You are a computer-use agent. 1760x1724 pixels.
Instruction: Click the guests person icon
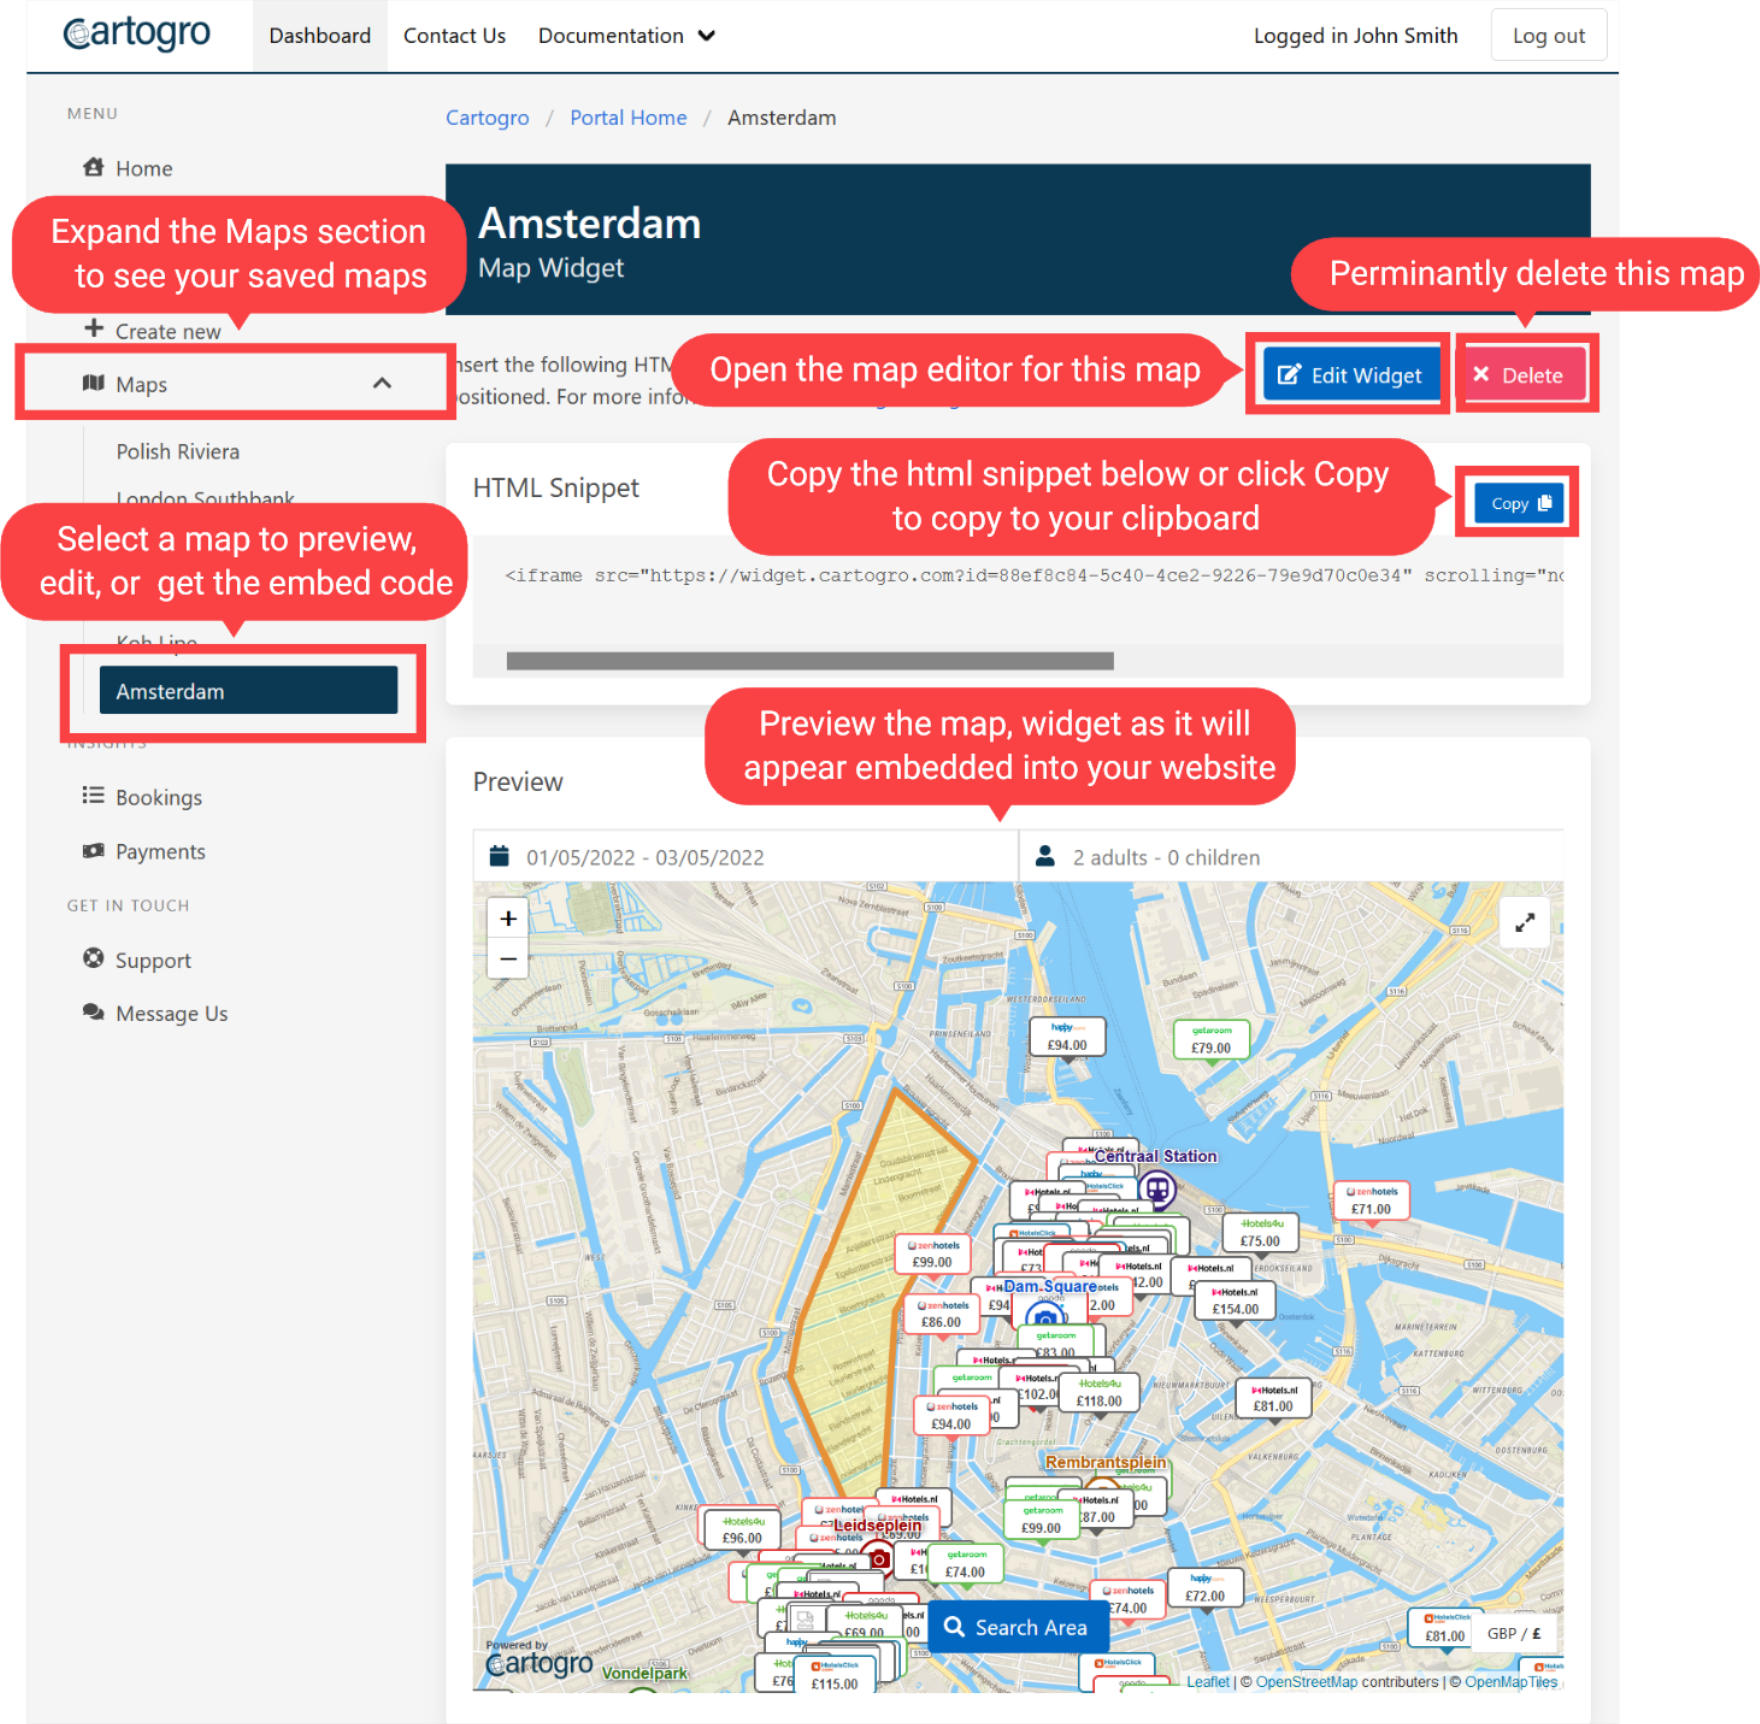point(1045,856)
